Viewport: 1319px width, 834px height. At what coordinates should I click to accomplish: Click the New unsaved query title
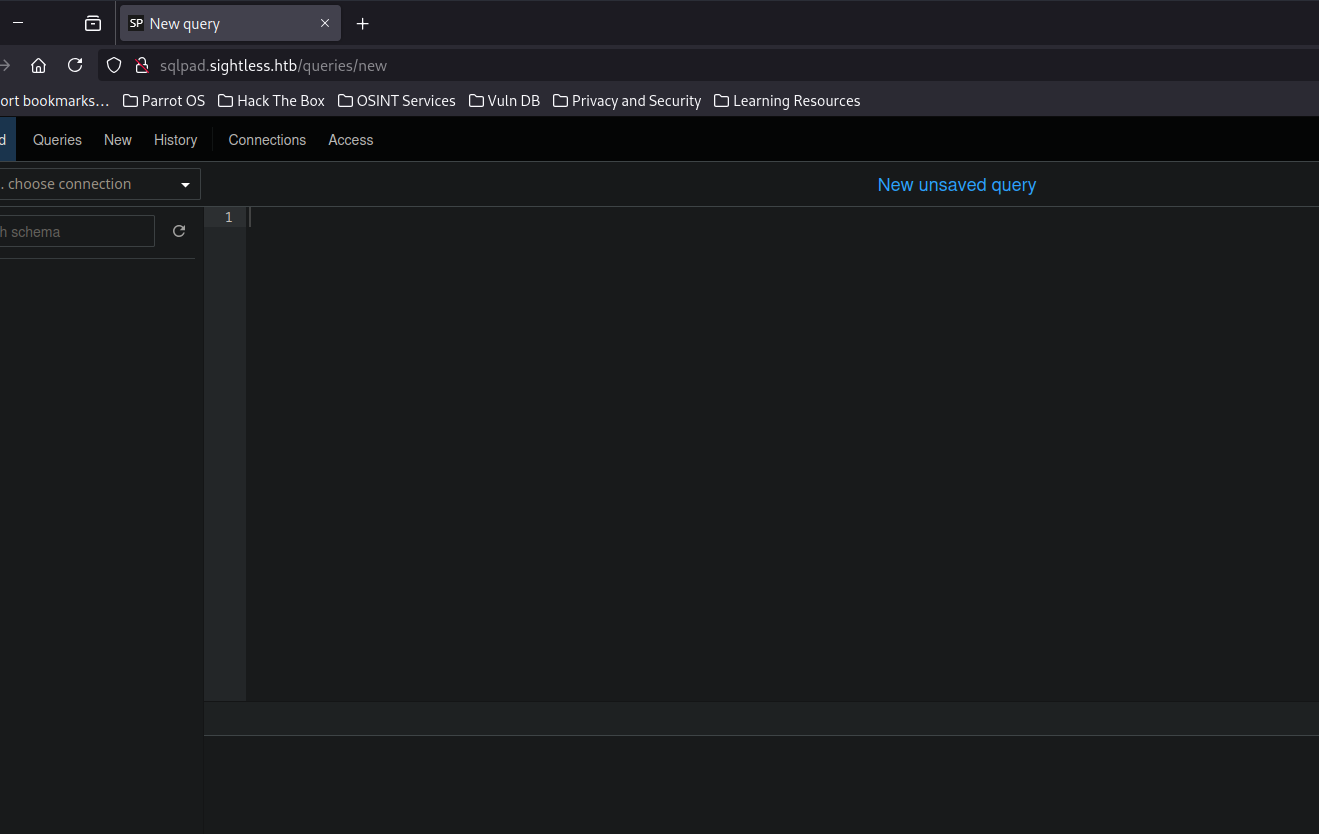[x=957, y=185]
